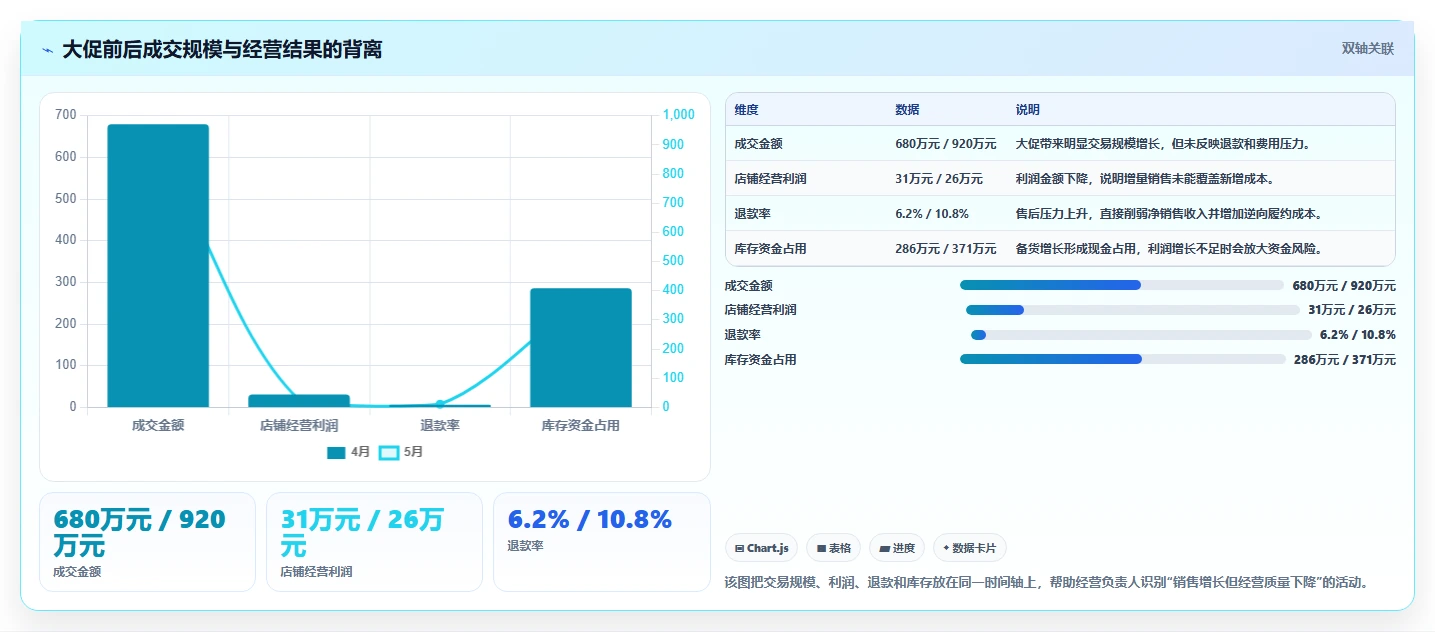Select the 退款率 row in the table

coord(1060,213)
